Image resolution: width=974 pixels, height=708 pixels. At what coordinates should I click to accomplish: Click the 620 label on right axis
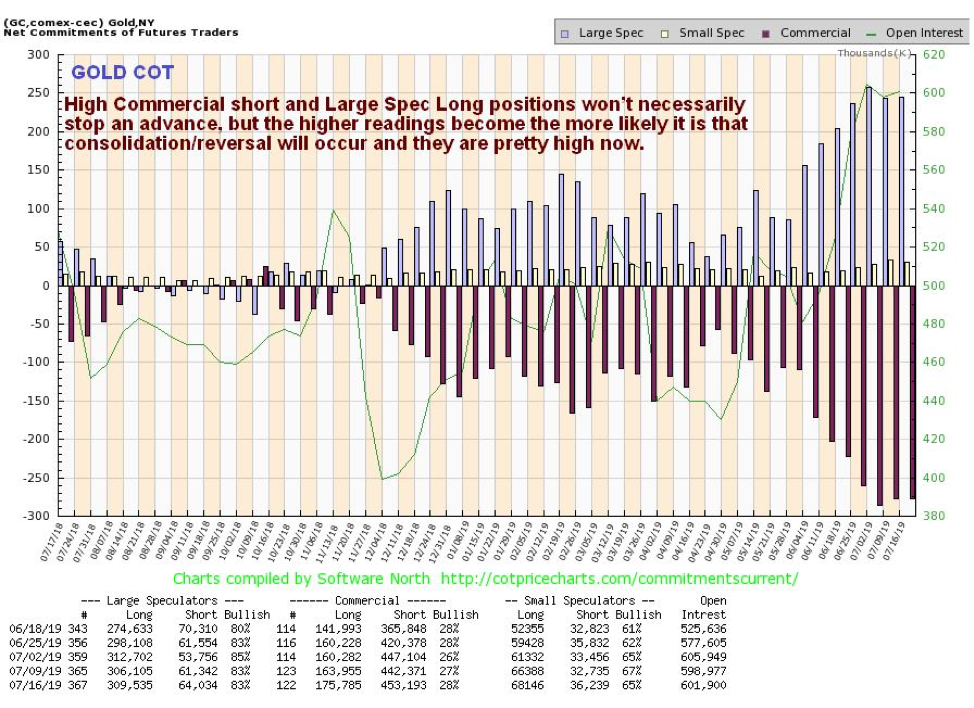[934, 55]
